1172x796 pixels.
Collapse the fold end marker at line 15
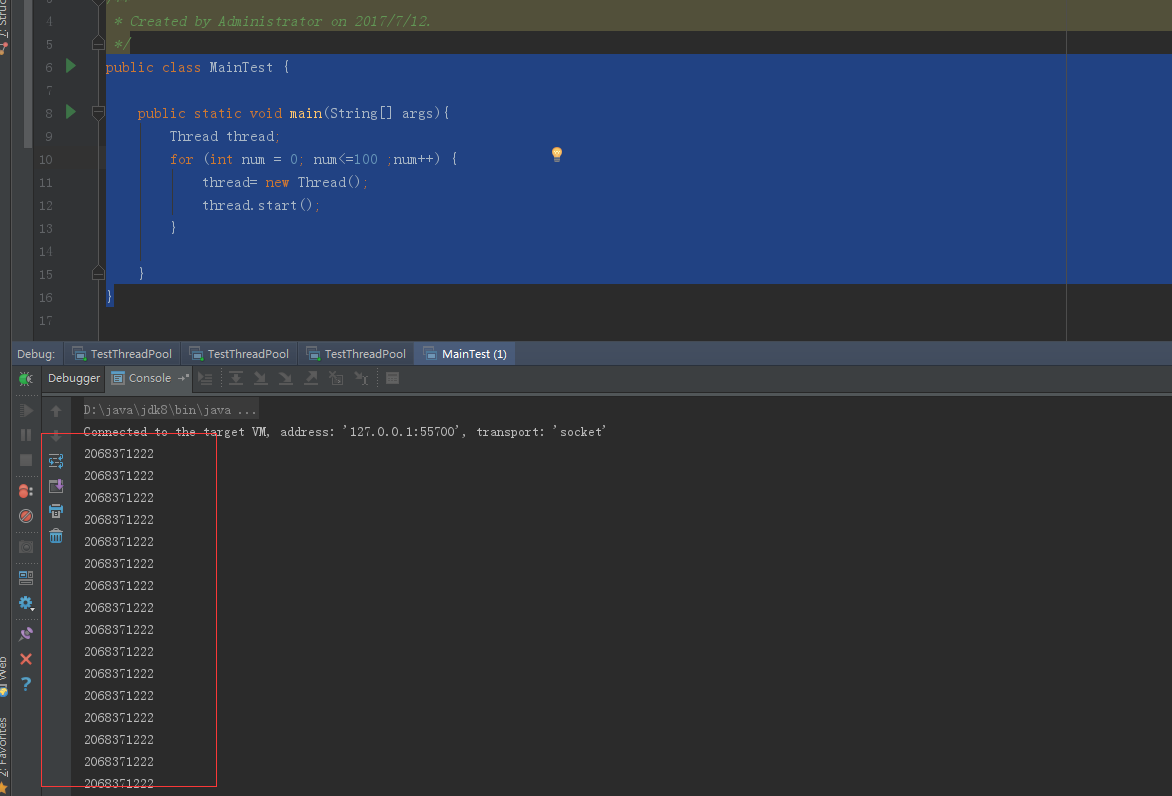click(98, 274)
